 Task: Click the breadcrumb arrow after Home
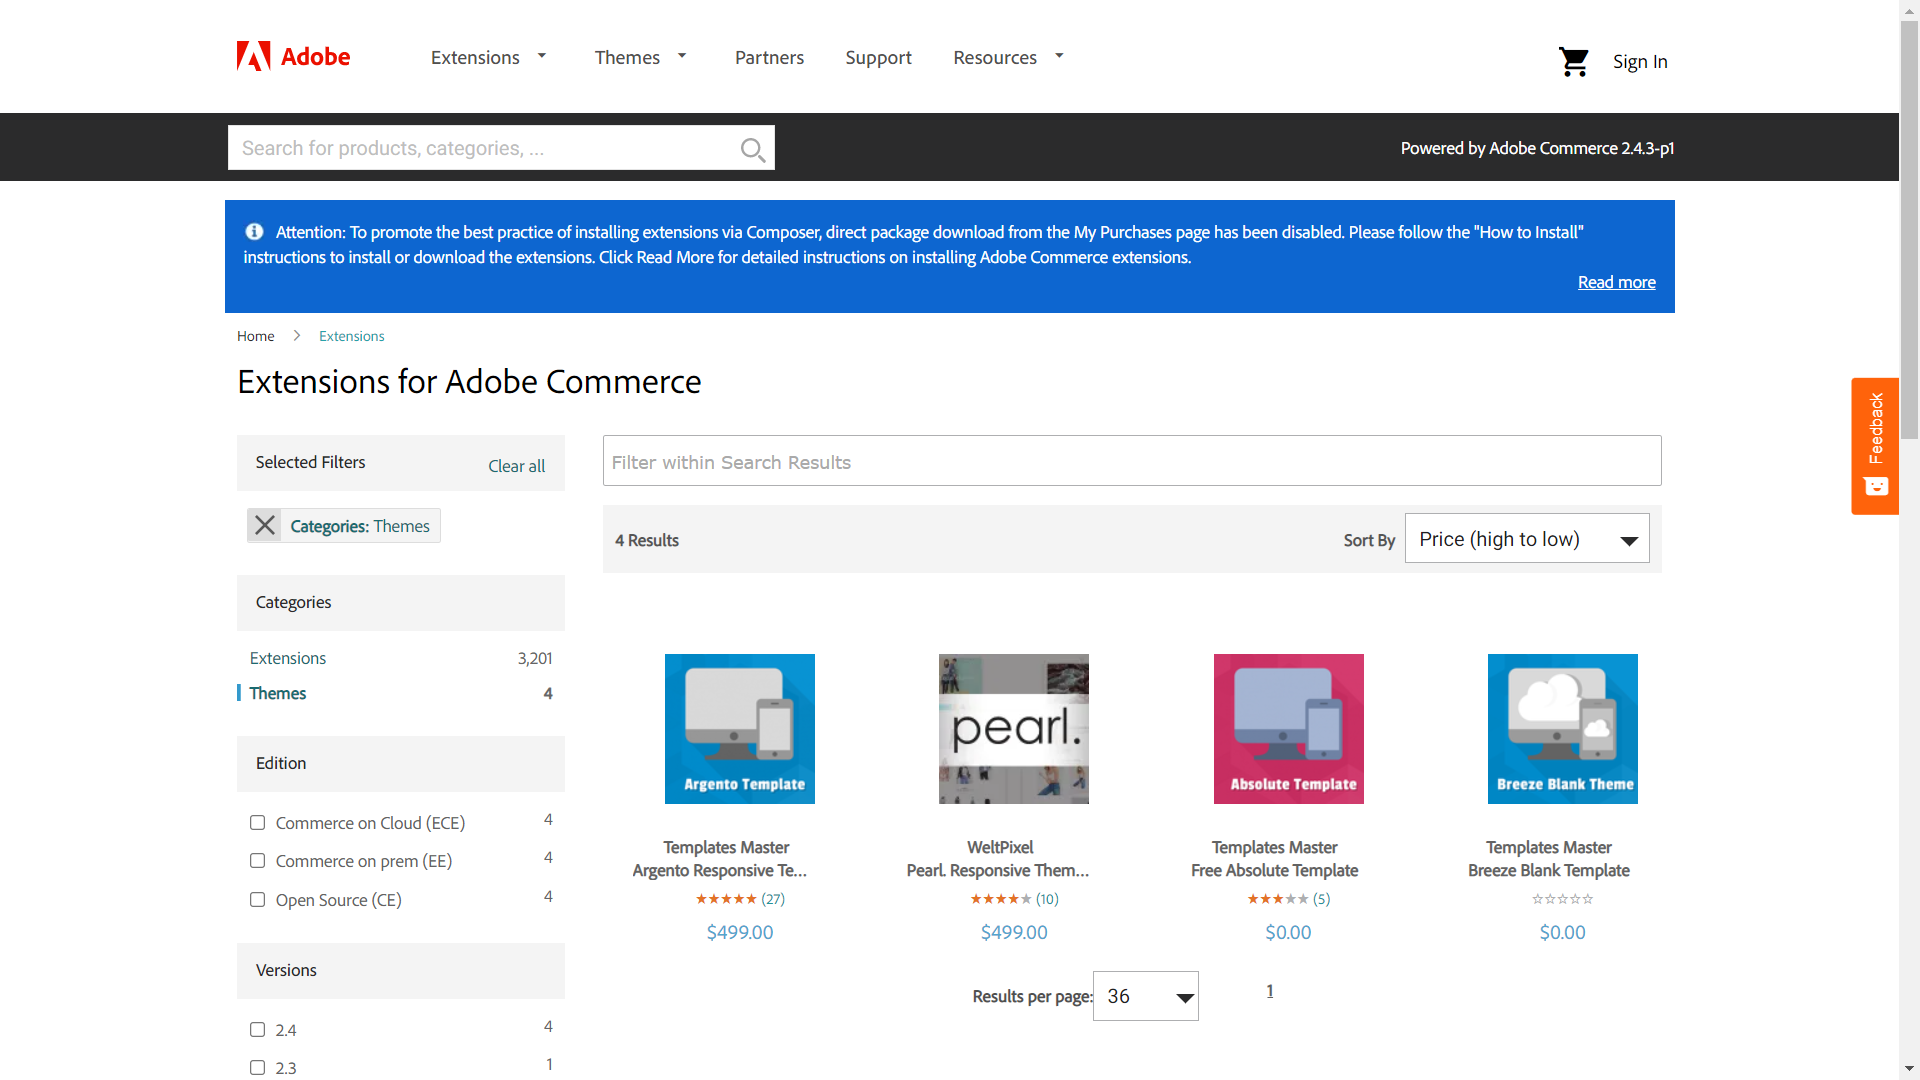pos(297,336)
